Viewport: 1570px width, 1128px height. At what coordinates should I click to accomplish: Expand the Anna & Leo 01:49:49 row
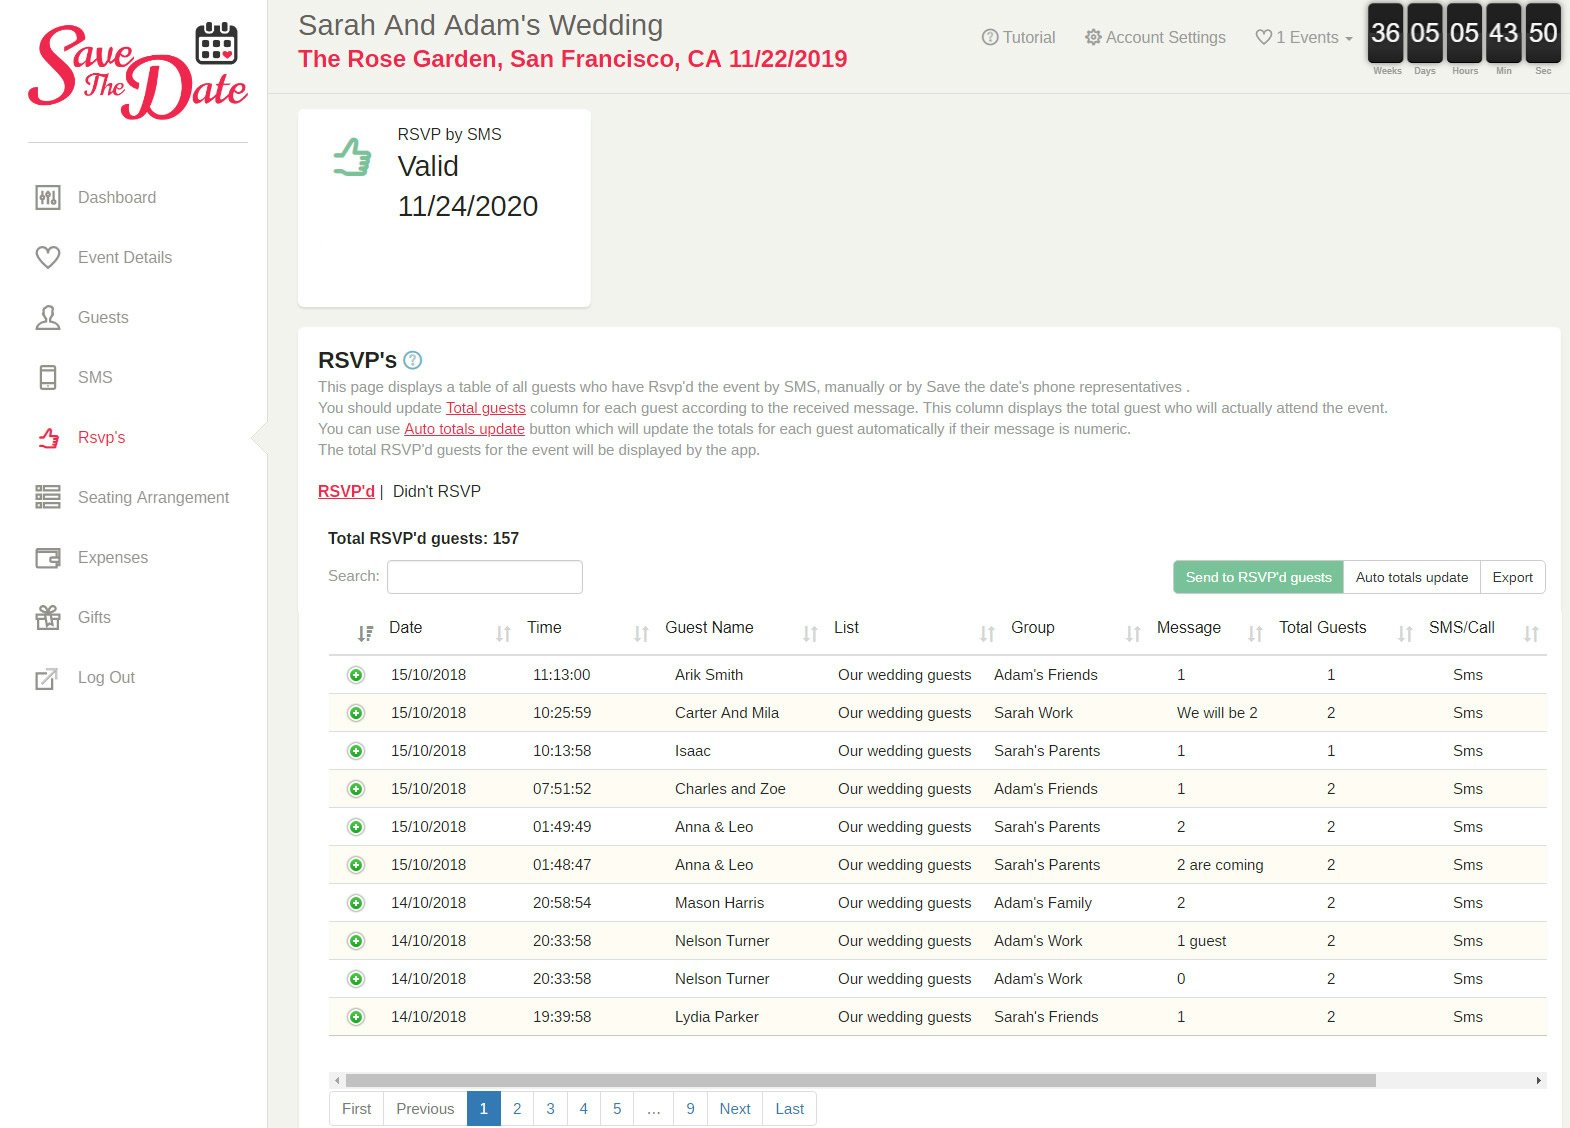[x=356, y=827]
